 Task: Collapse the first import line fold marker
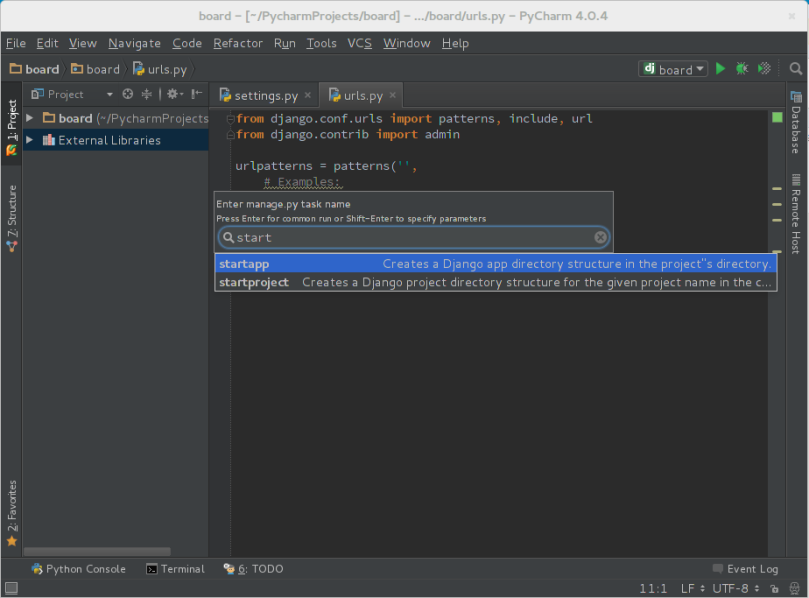click(x=231, y=119)
